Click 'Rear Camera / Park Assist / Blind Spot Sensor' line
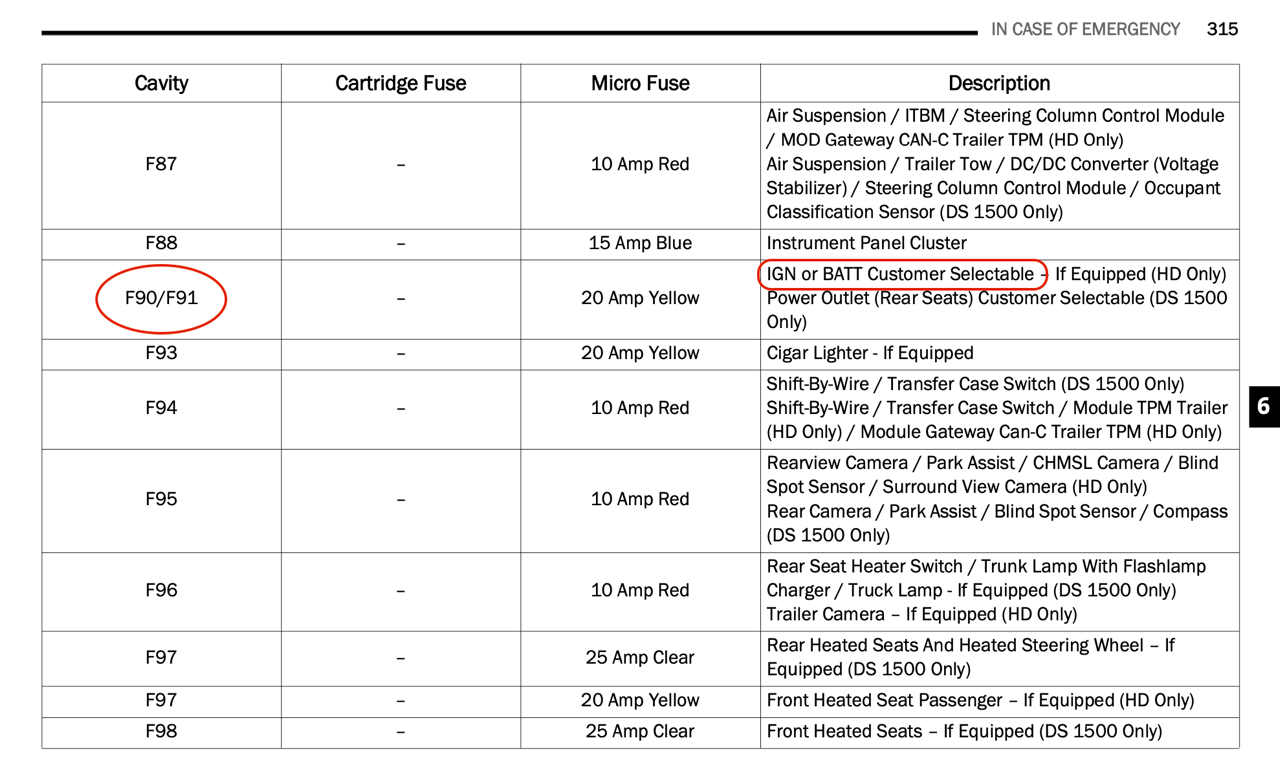This screenshot has height=766, width=1280. tap(997, 511)
